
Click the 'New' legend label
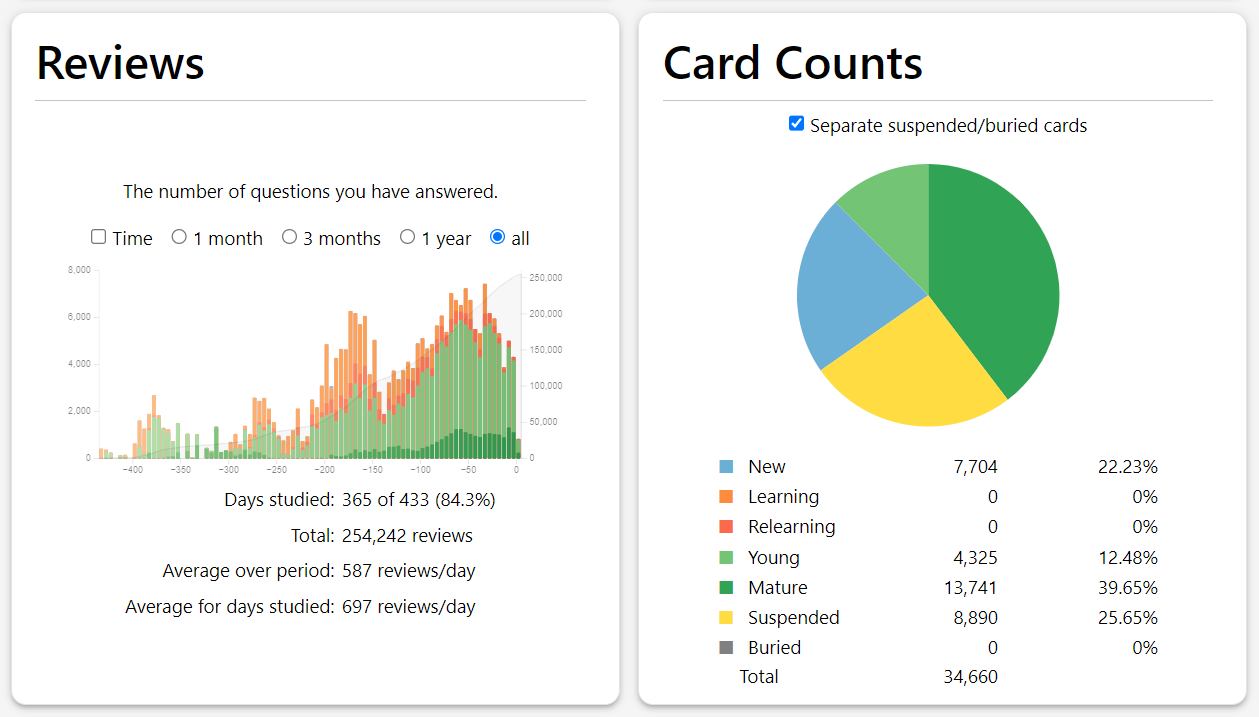pyautogui.click(x=767, y=467)
